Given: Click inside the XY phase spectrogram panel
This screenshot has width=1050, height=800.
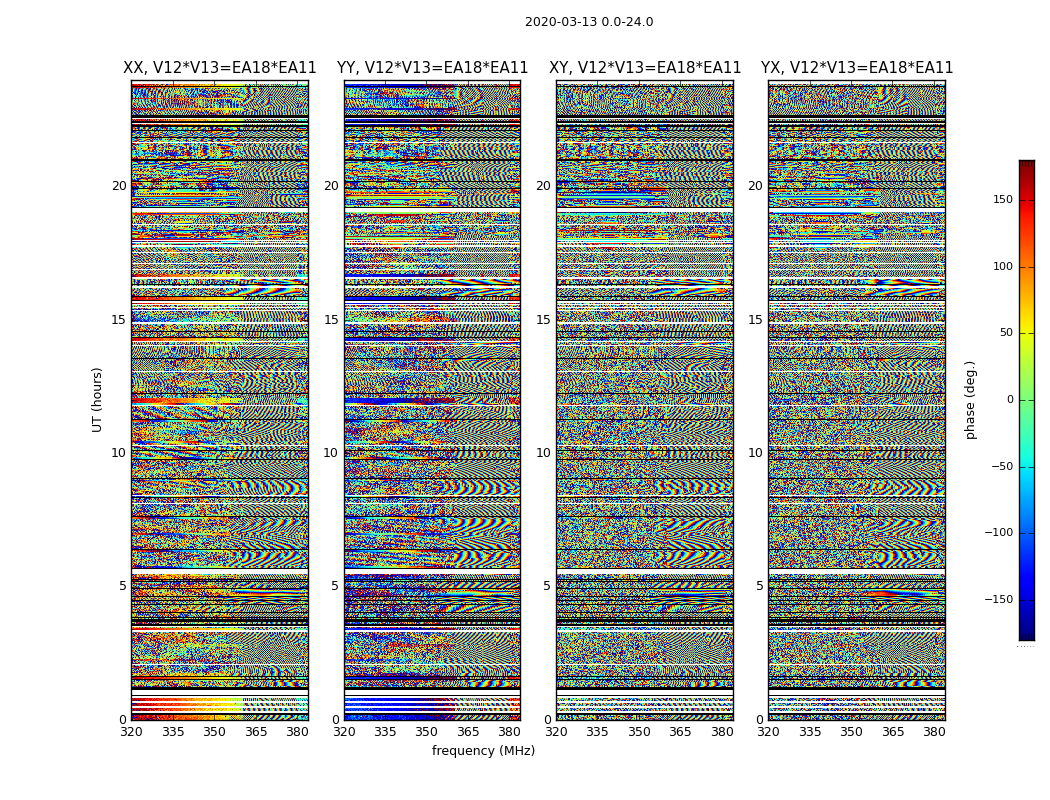Looking at the screenshot, I should 645,400.
